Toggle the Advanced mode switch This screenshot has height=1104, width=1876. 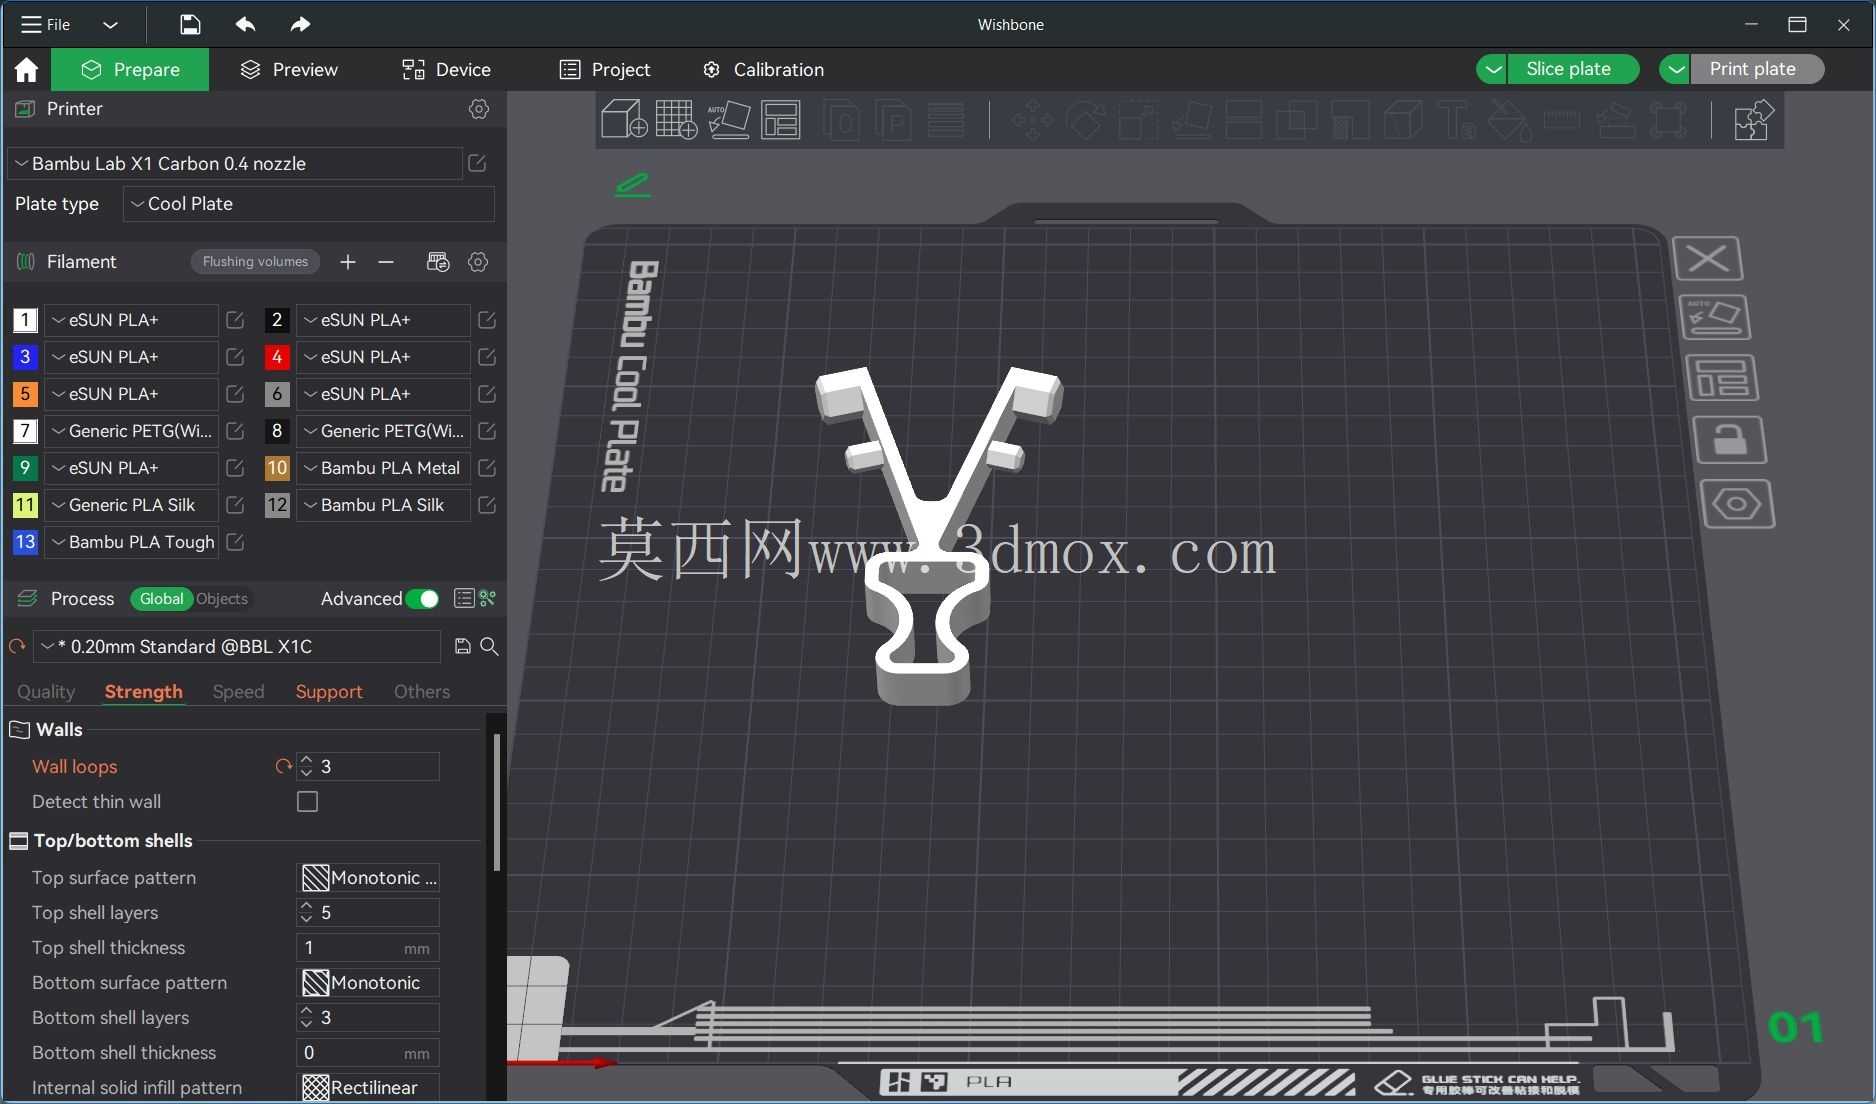click(x=423, y=599)
